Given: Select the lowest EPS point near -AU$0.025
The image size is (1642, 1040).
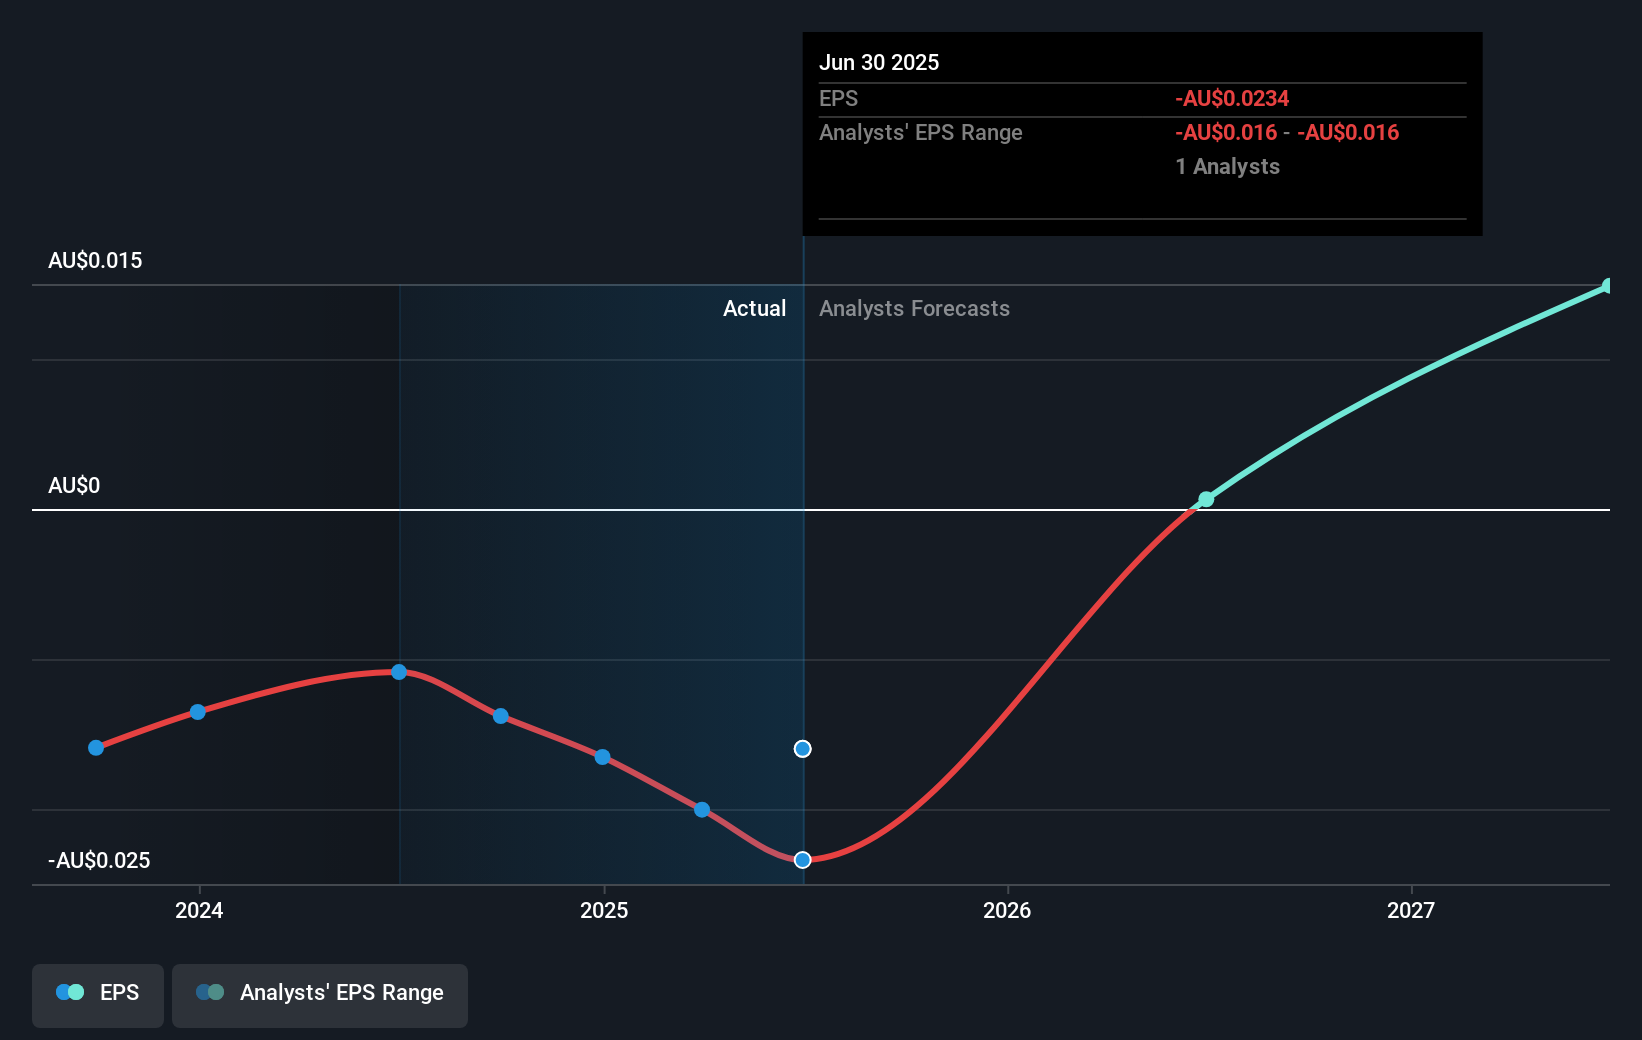Looking at the screenshot, I should (x=802, y=859).
